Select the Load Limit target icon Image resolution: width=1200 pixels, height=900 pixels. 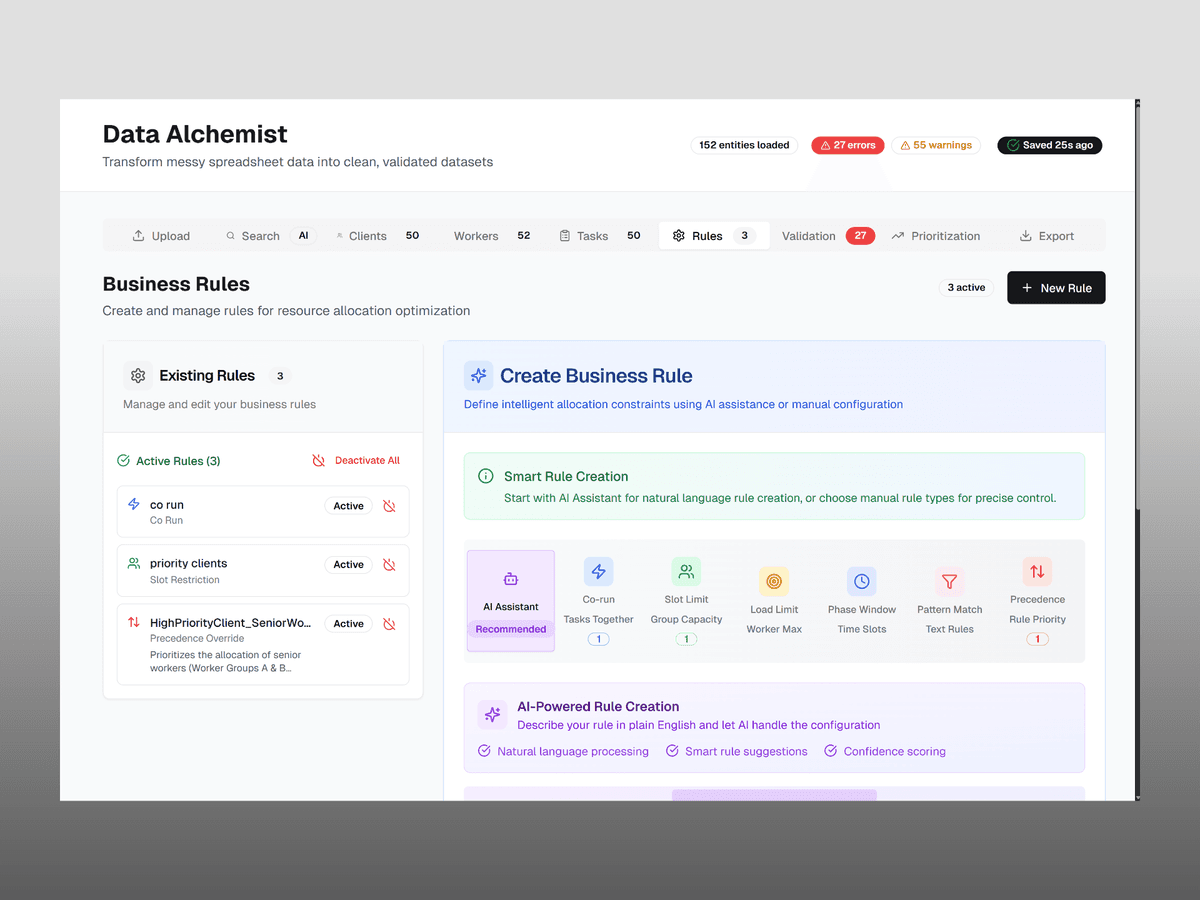(x=774, y=581)
